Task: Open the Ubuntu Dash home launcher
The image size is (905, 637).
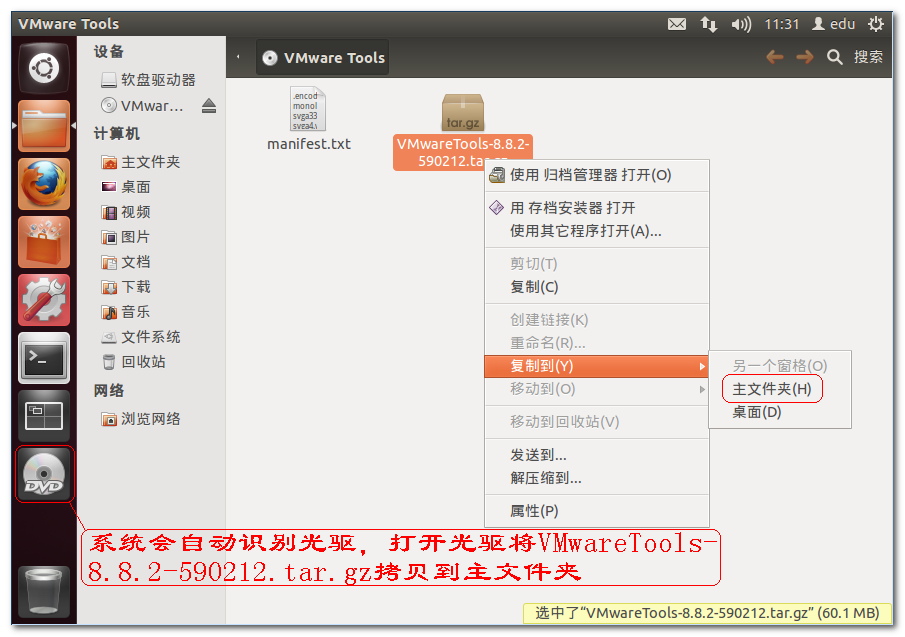Action: 44,68
